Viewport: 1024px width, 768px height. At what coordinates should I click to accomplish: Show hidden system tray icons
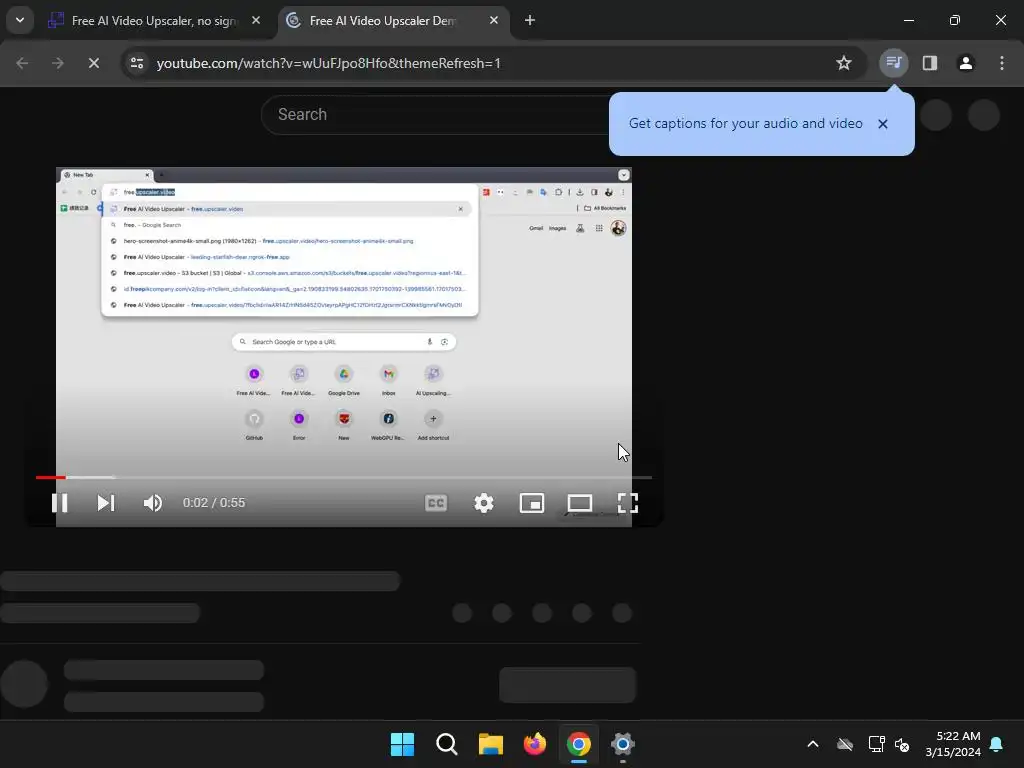(x=813, y=744)
